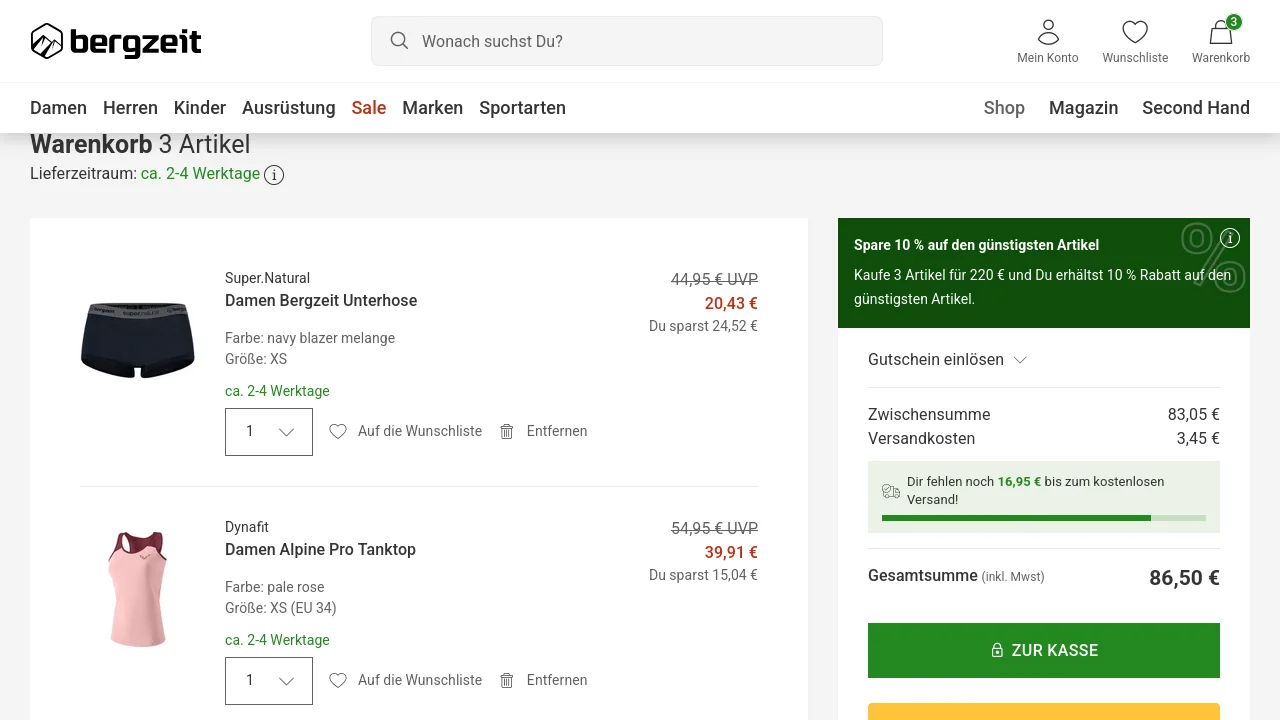This screenshot has height=720, width=1280.
Task: Click Du sparst 15,04 € text
Action: tap(703, 575)
